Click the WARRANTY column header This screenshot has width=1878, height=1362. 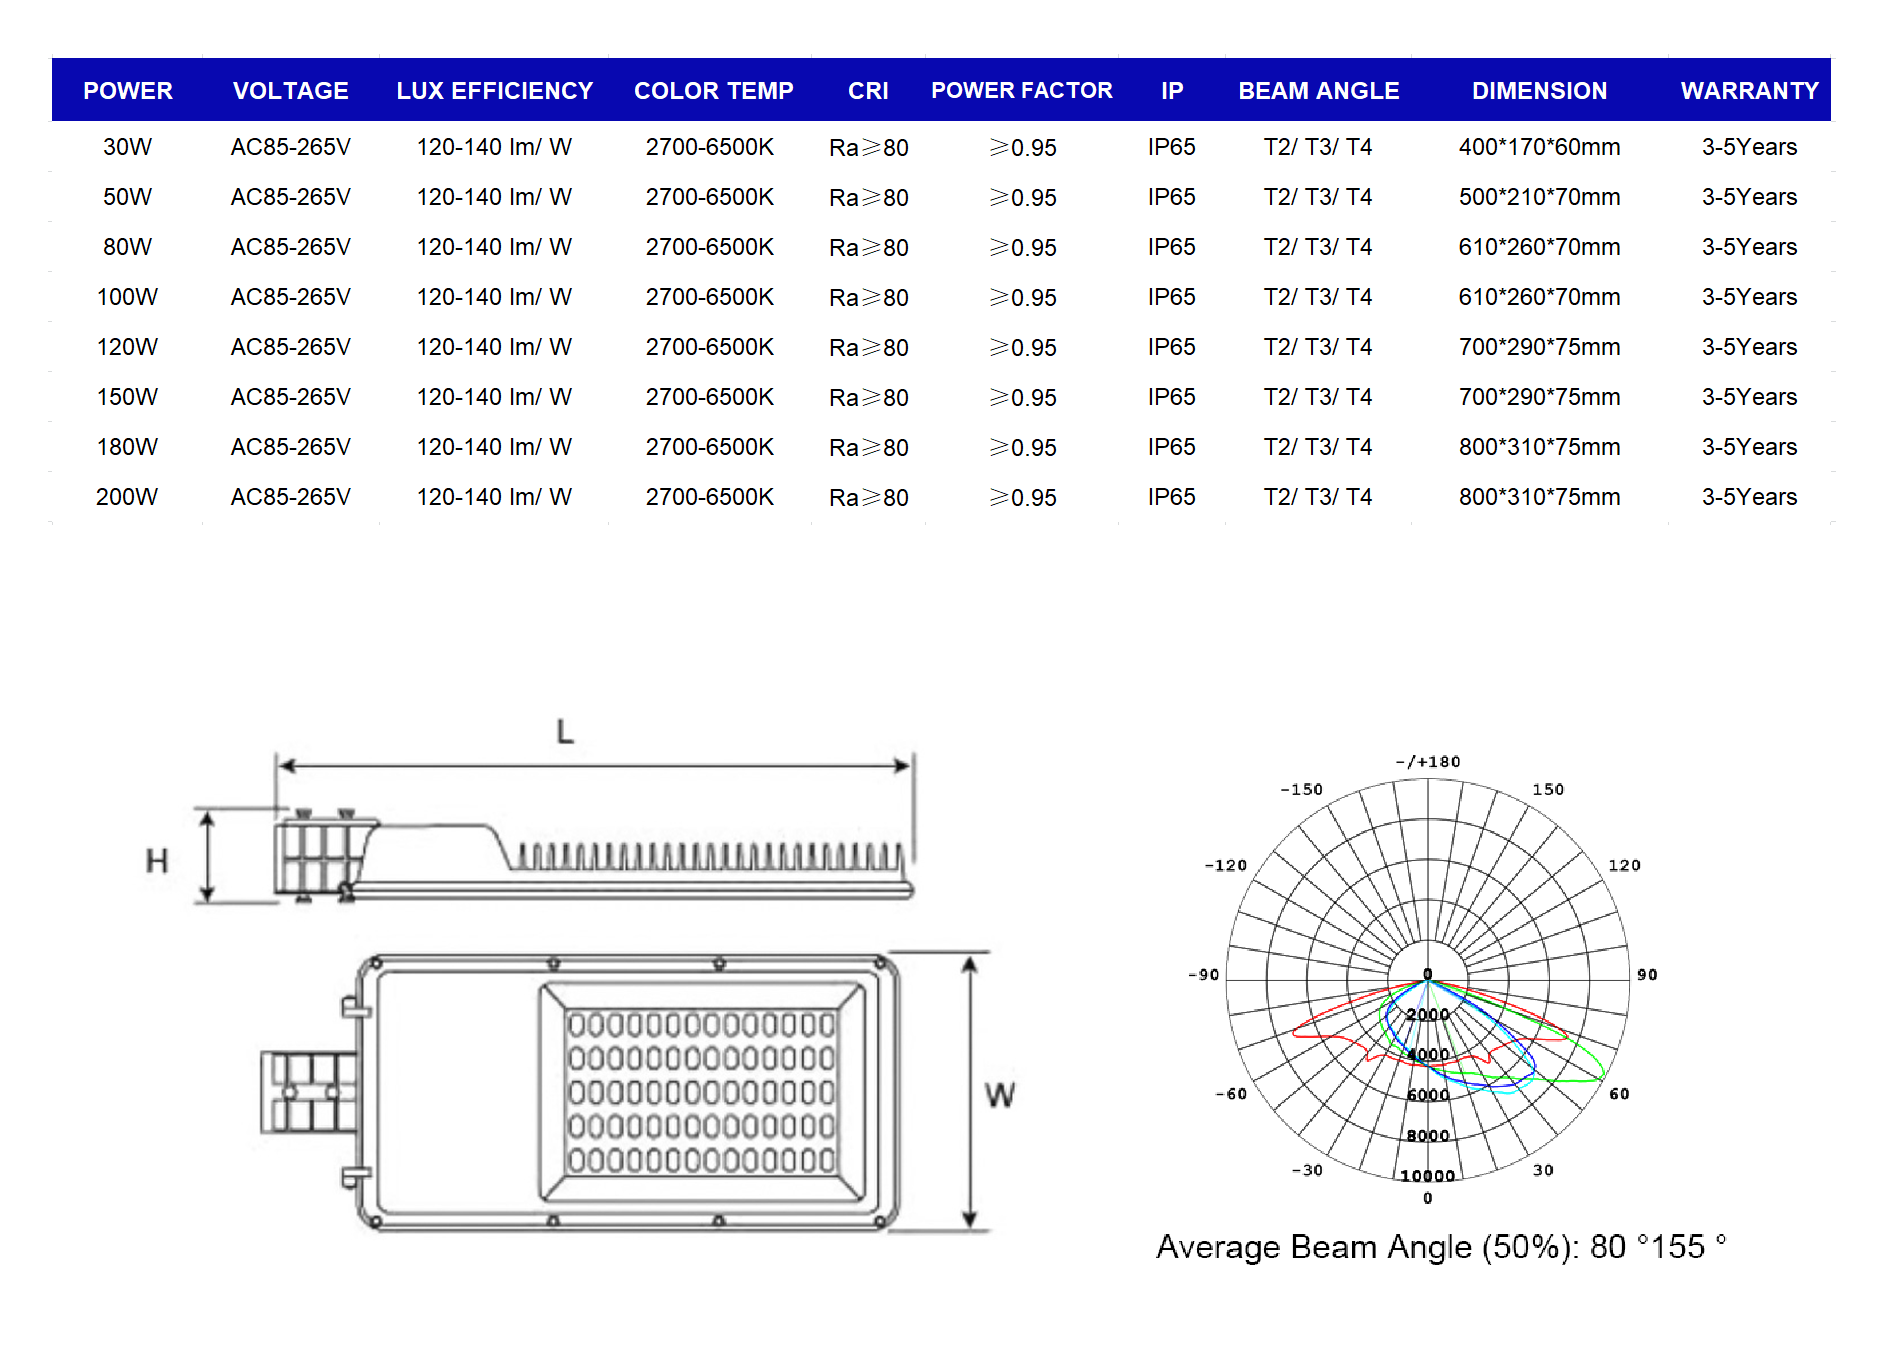(1749, 91)
